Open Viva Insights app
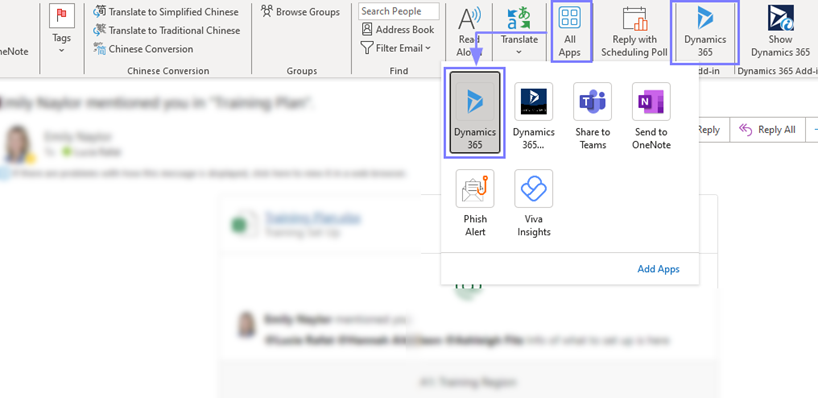This screenshot has height=398, width=818. [x=534, y=203]
